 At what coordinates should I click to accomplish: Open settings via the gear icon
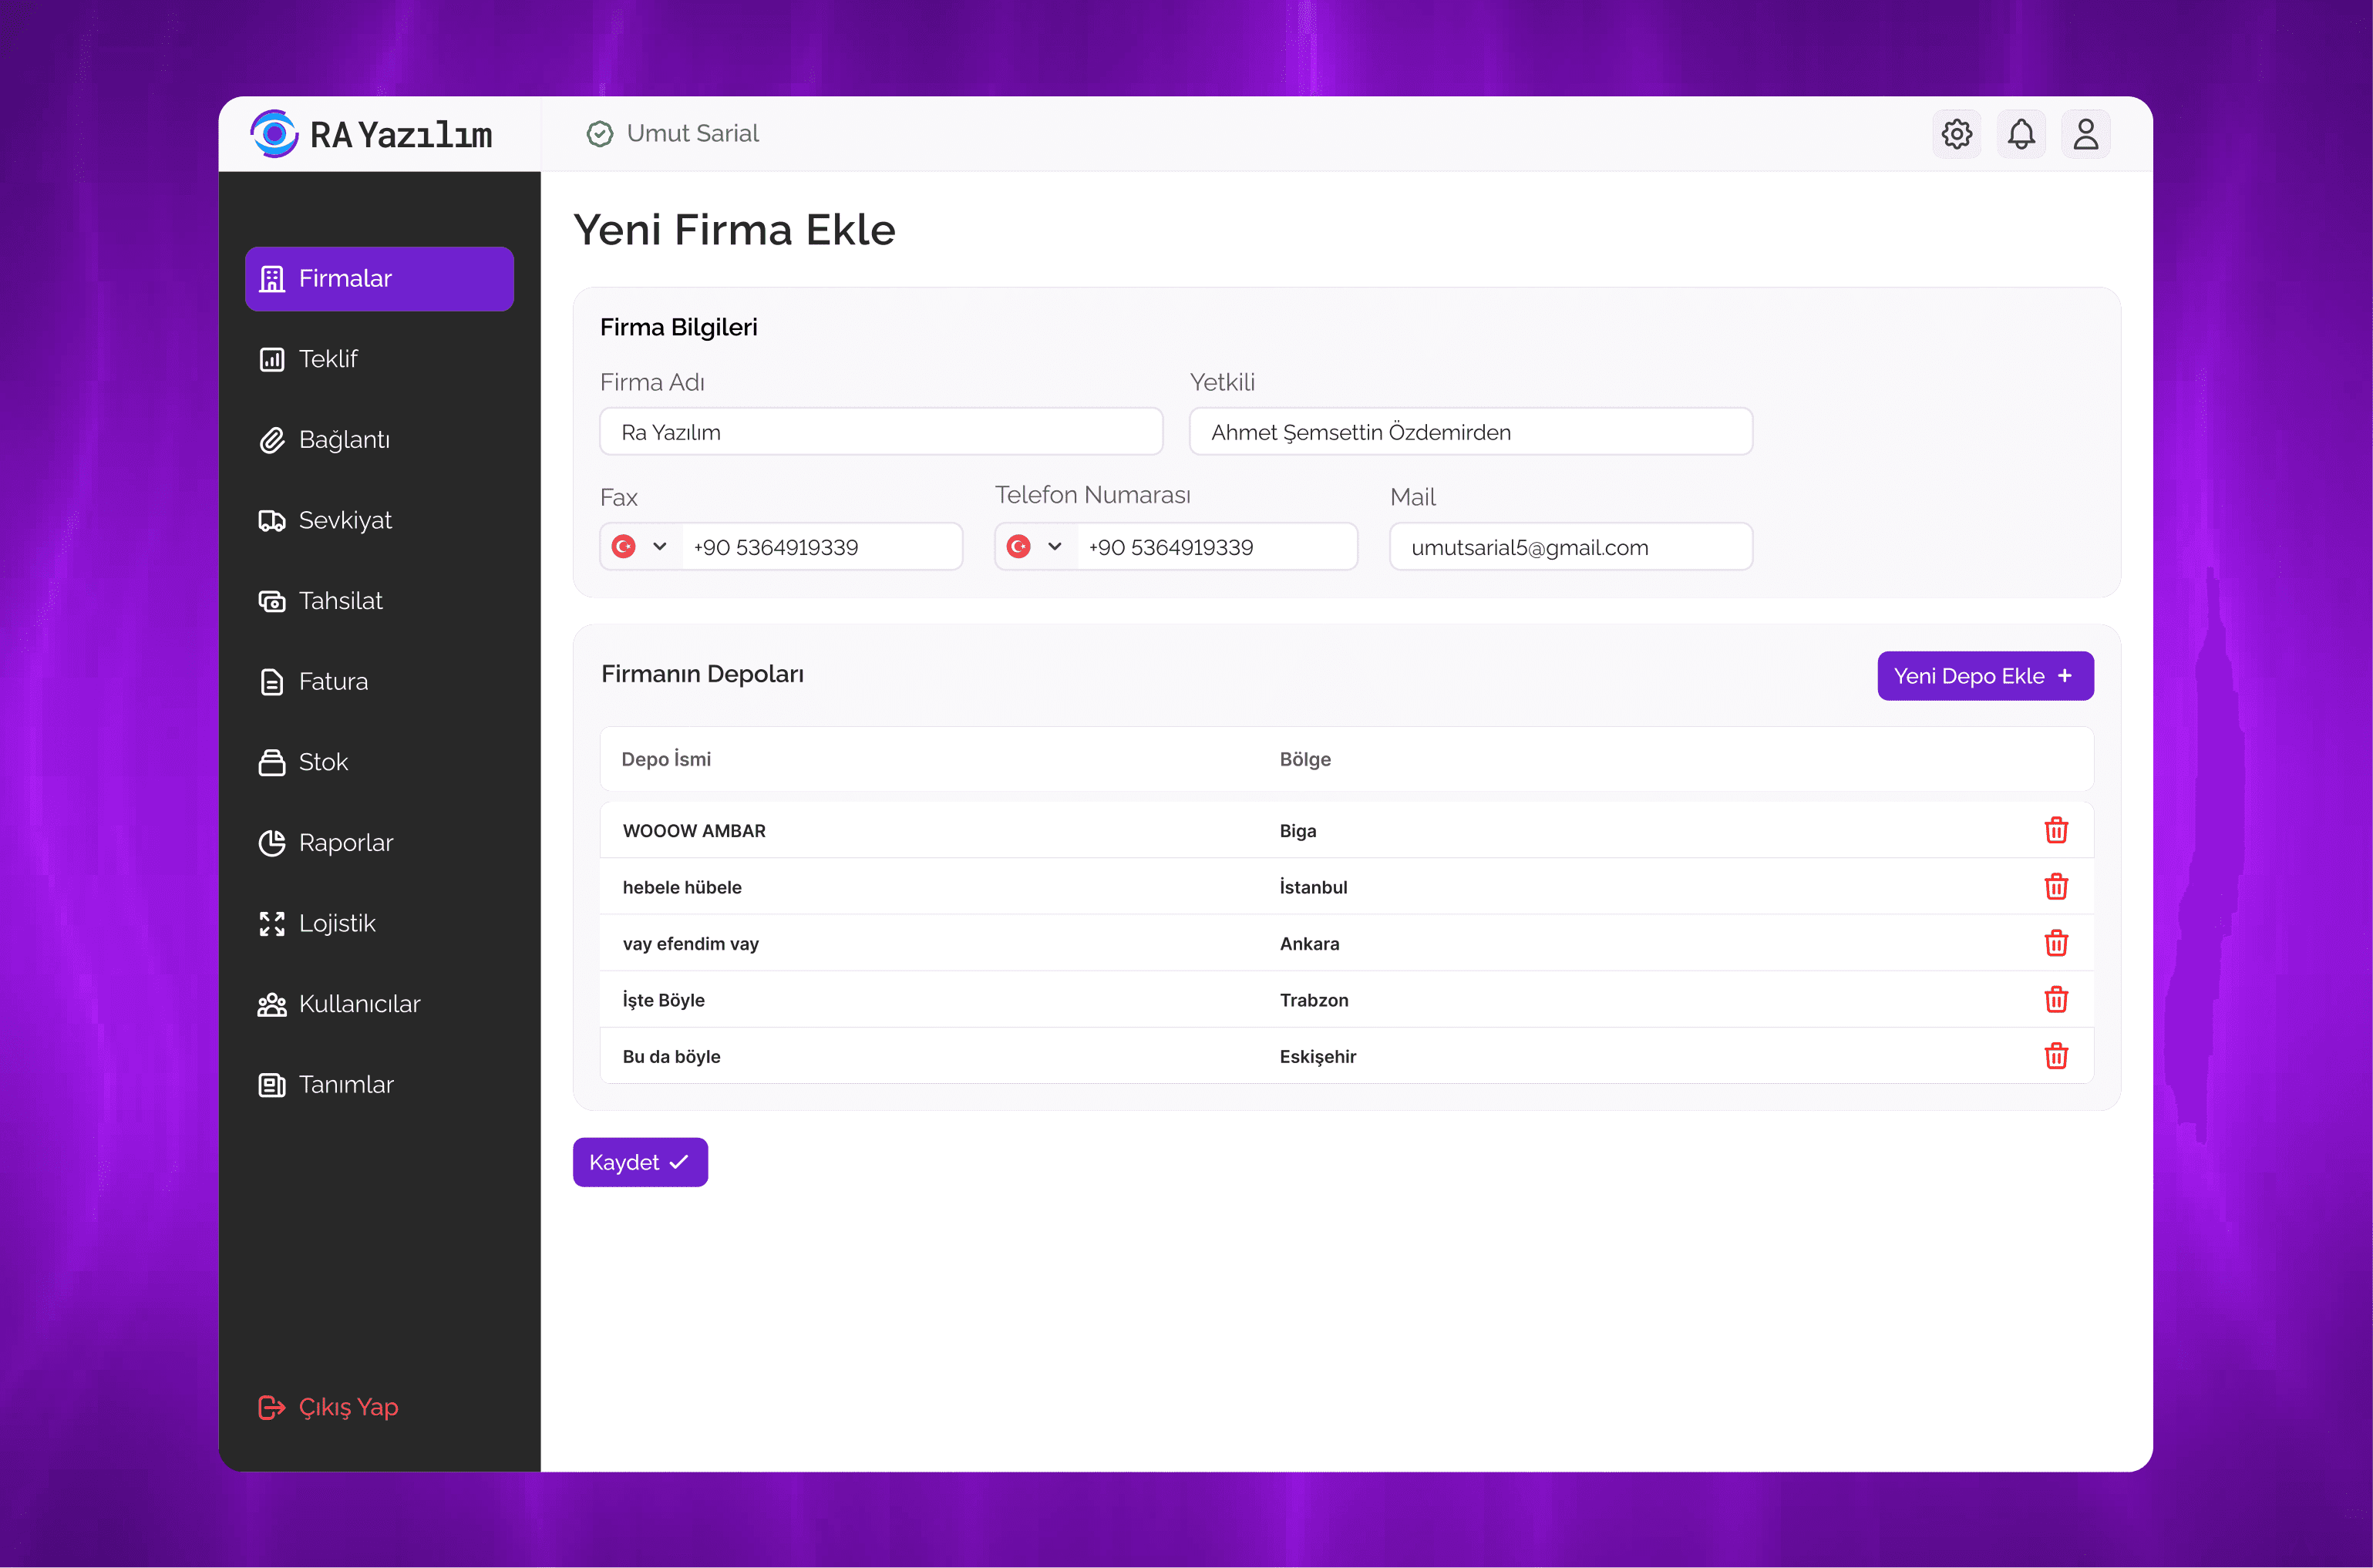tap(1956, 134)
